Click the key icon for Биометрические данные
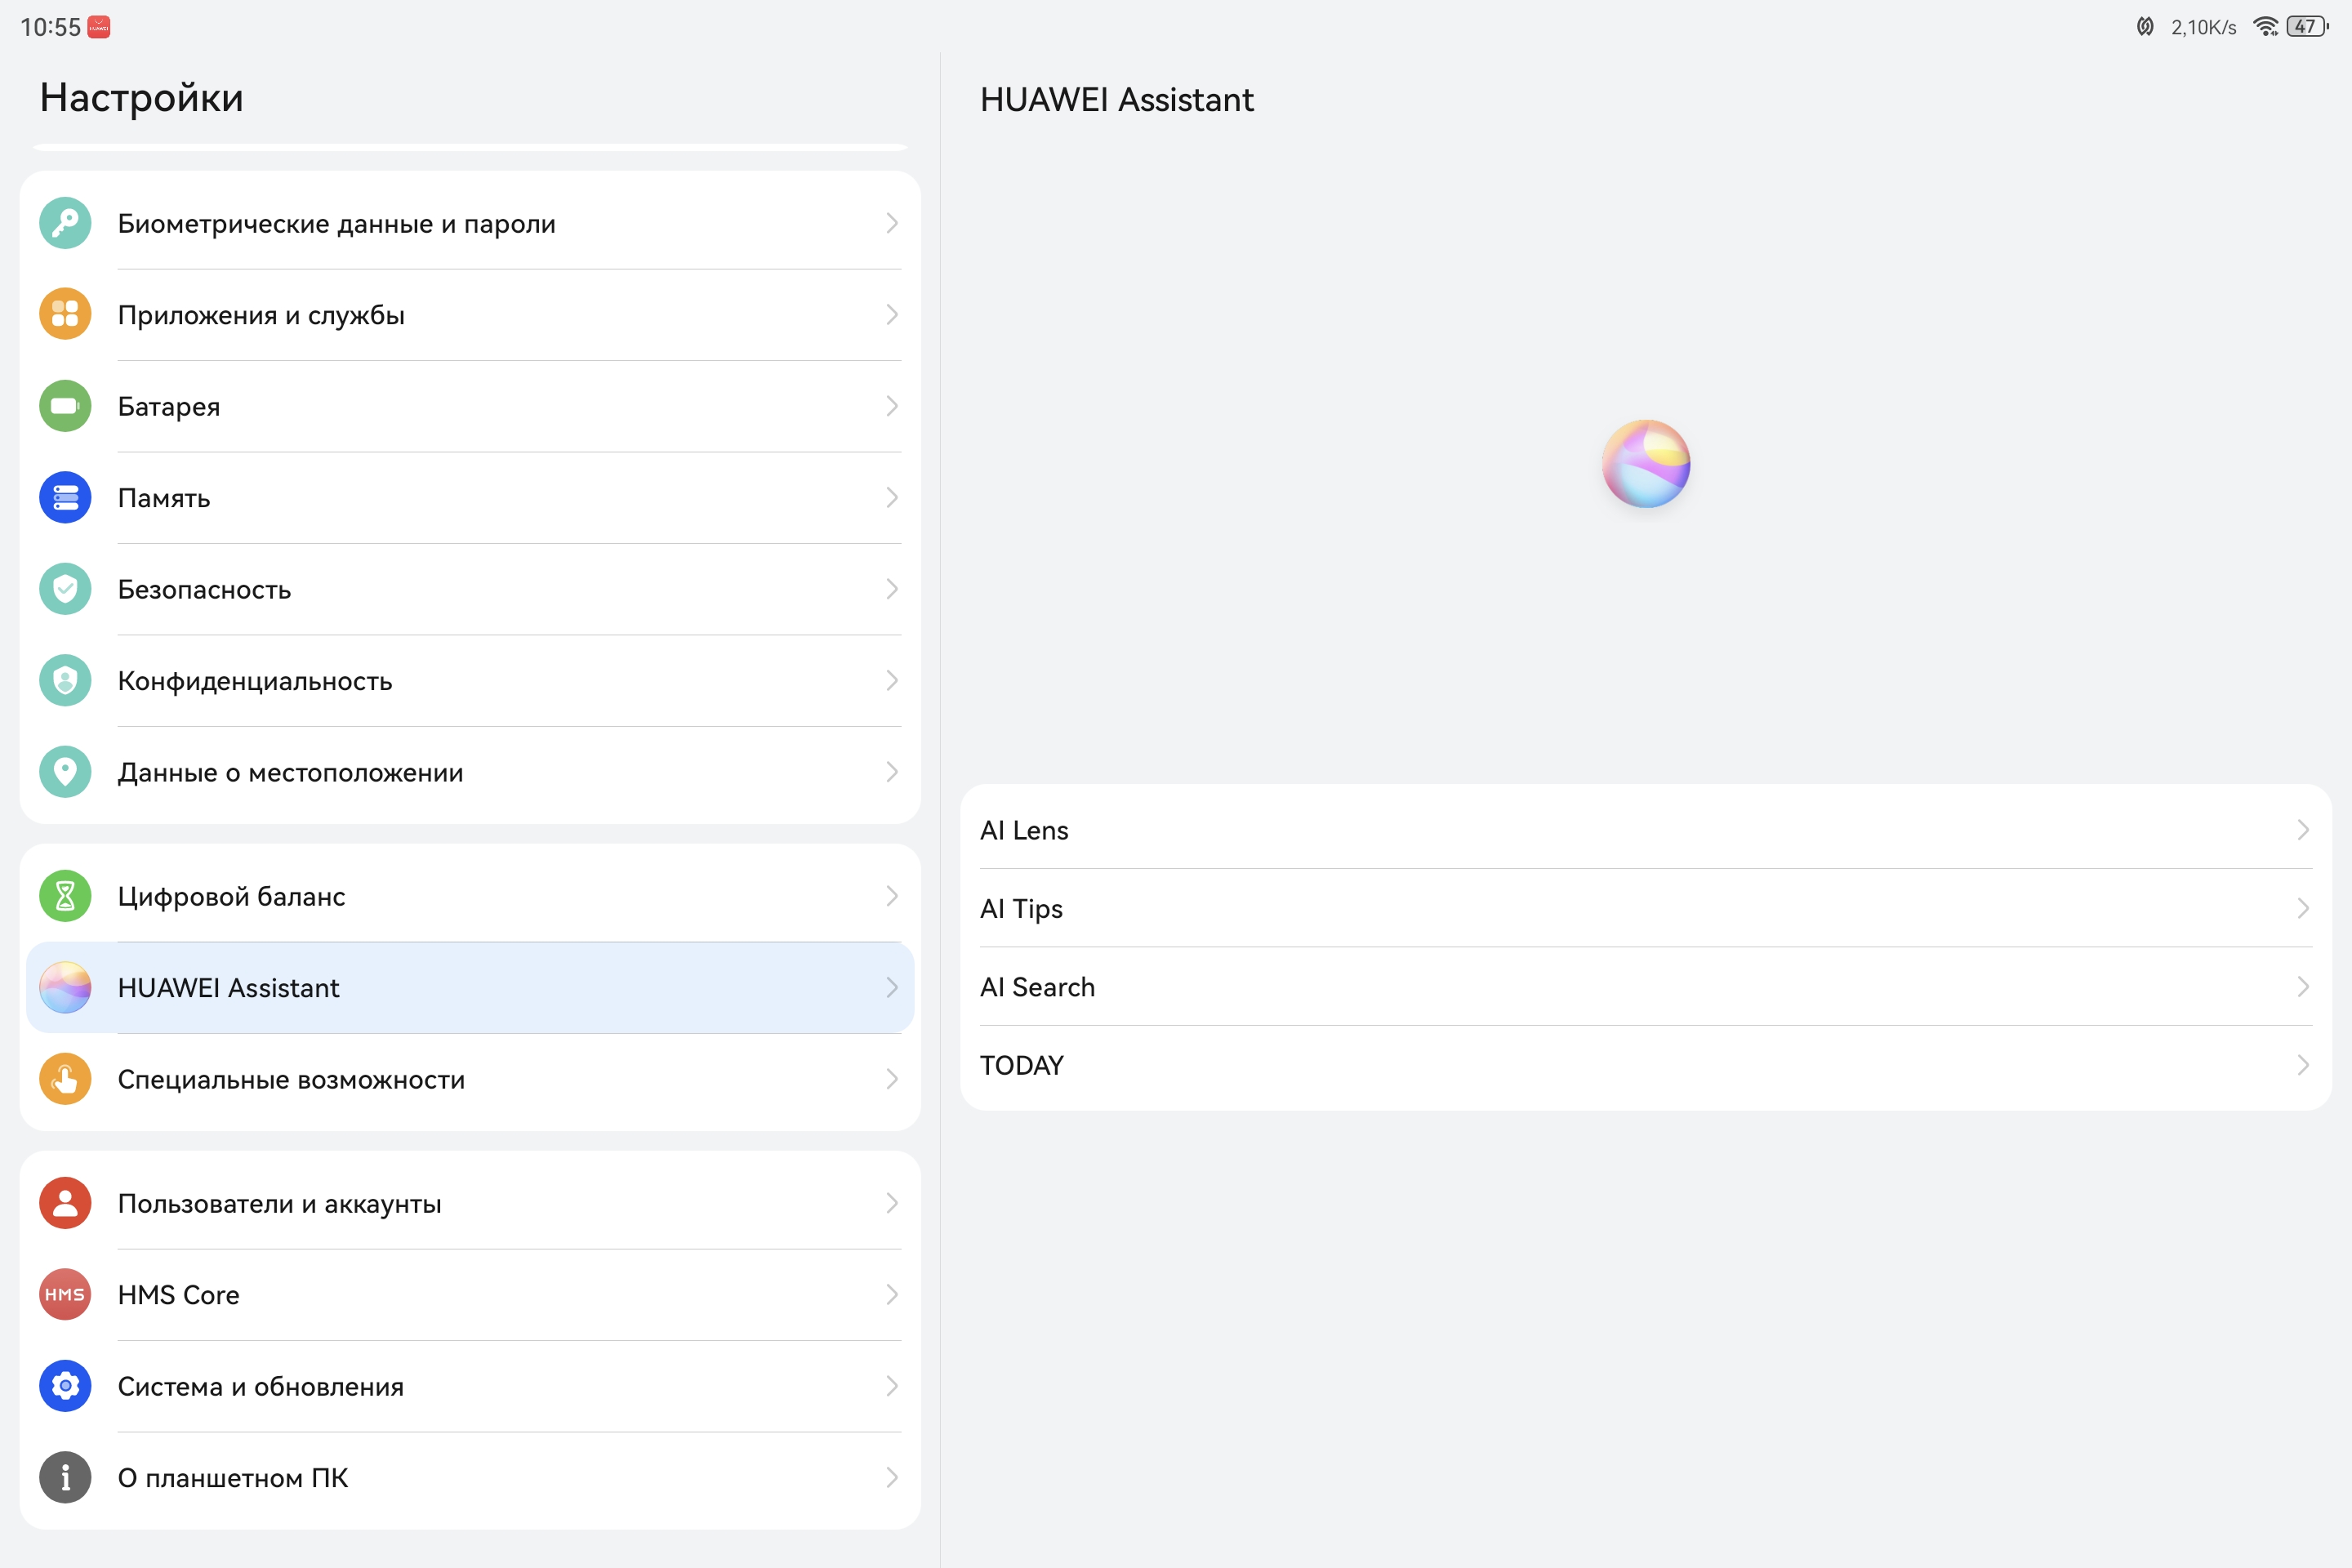 tap(65, 223)
